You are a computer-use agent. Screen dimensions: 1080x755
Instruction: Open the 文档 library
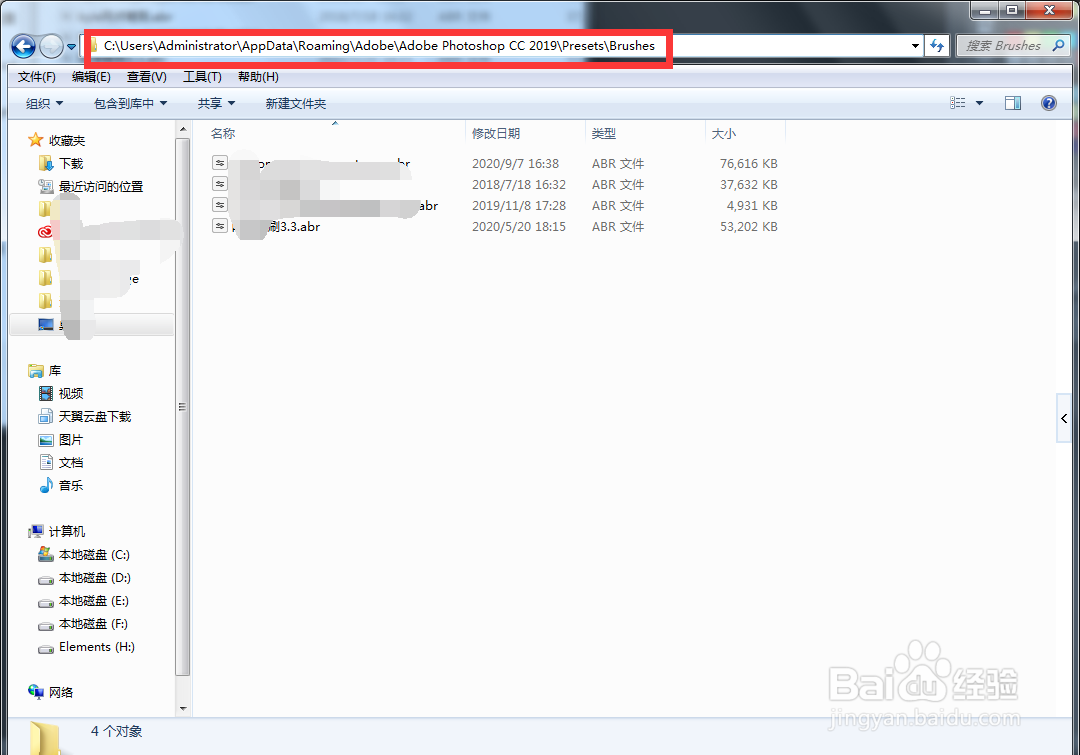(x=71, y=463)
